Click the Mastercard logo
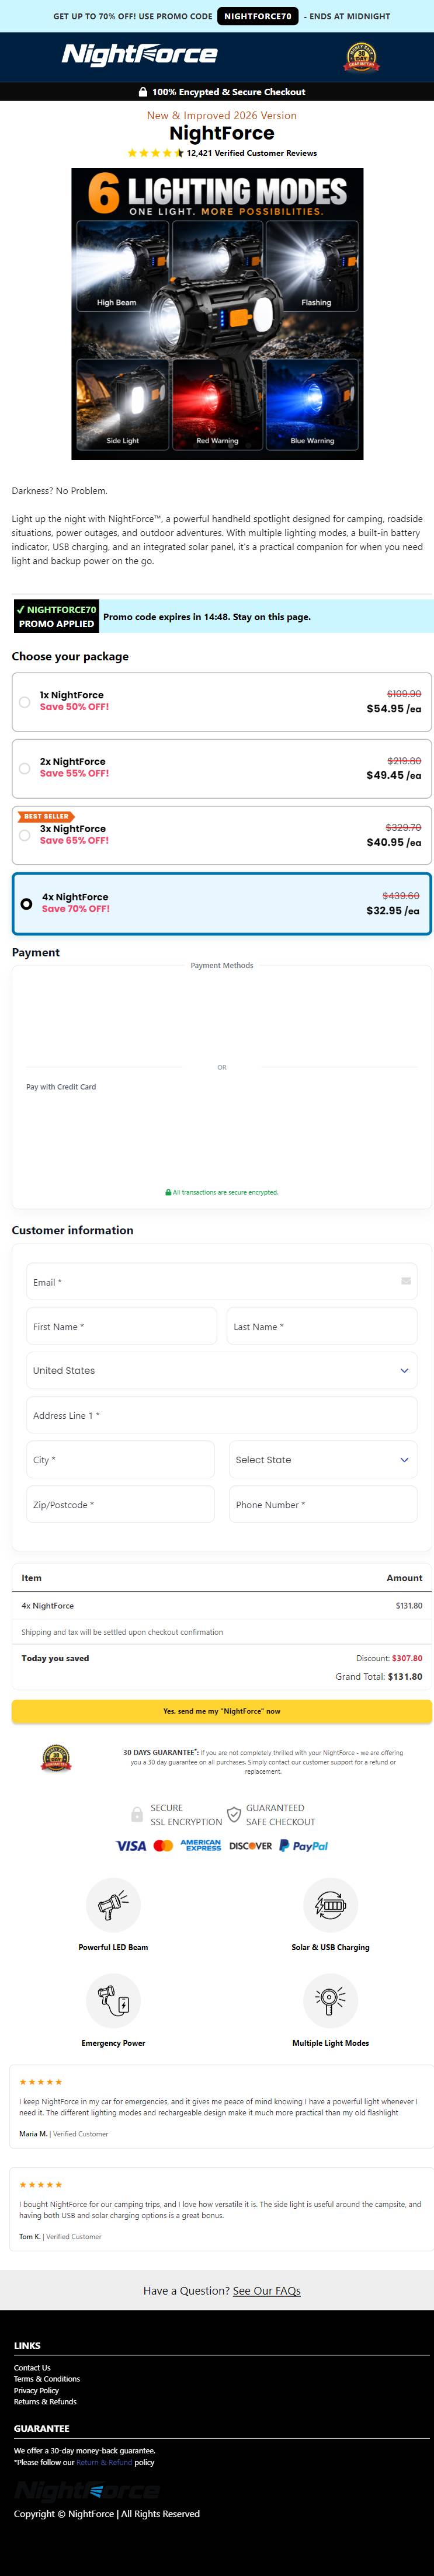Viewport: 434px width, 2576px height. (163, 1846)
